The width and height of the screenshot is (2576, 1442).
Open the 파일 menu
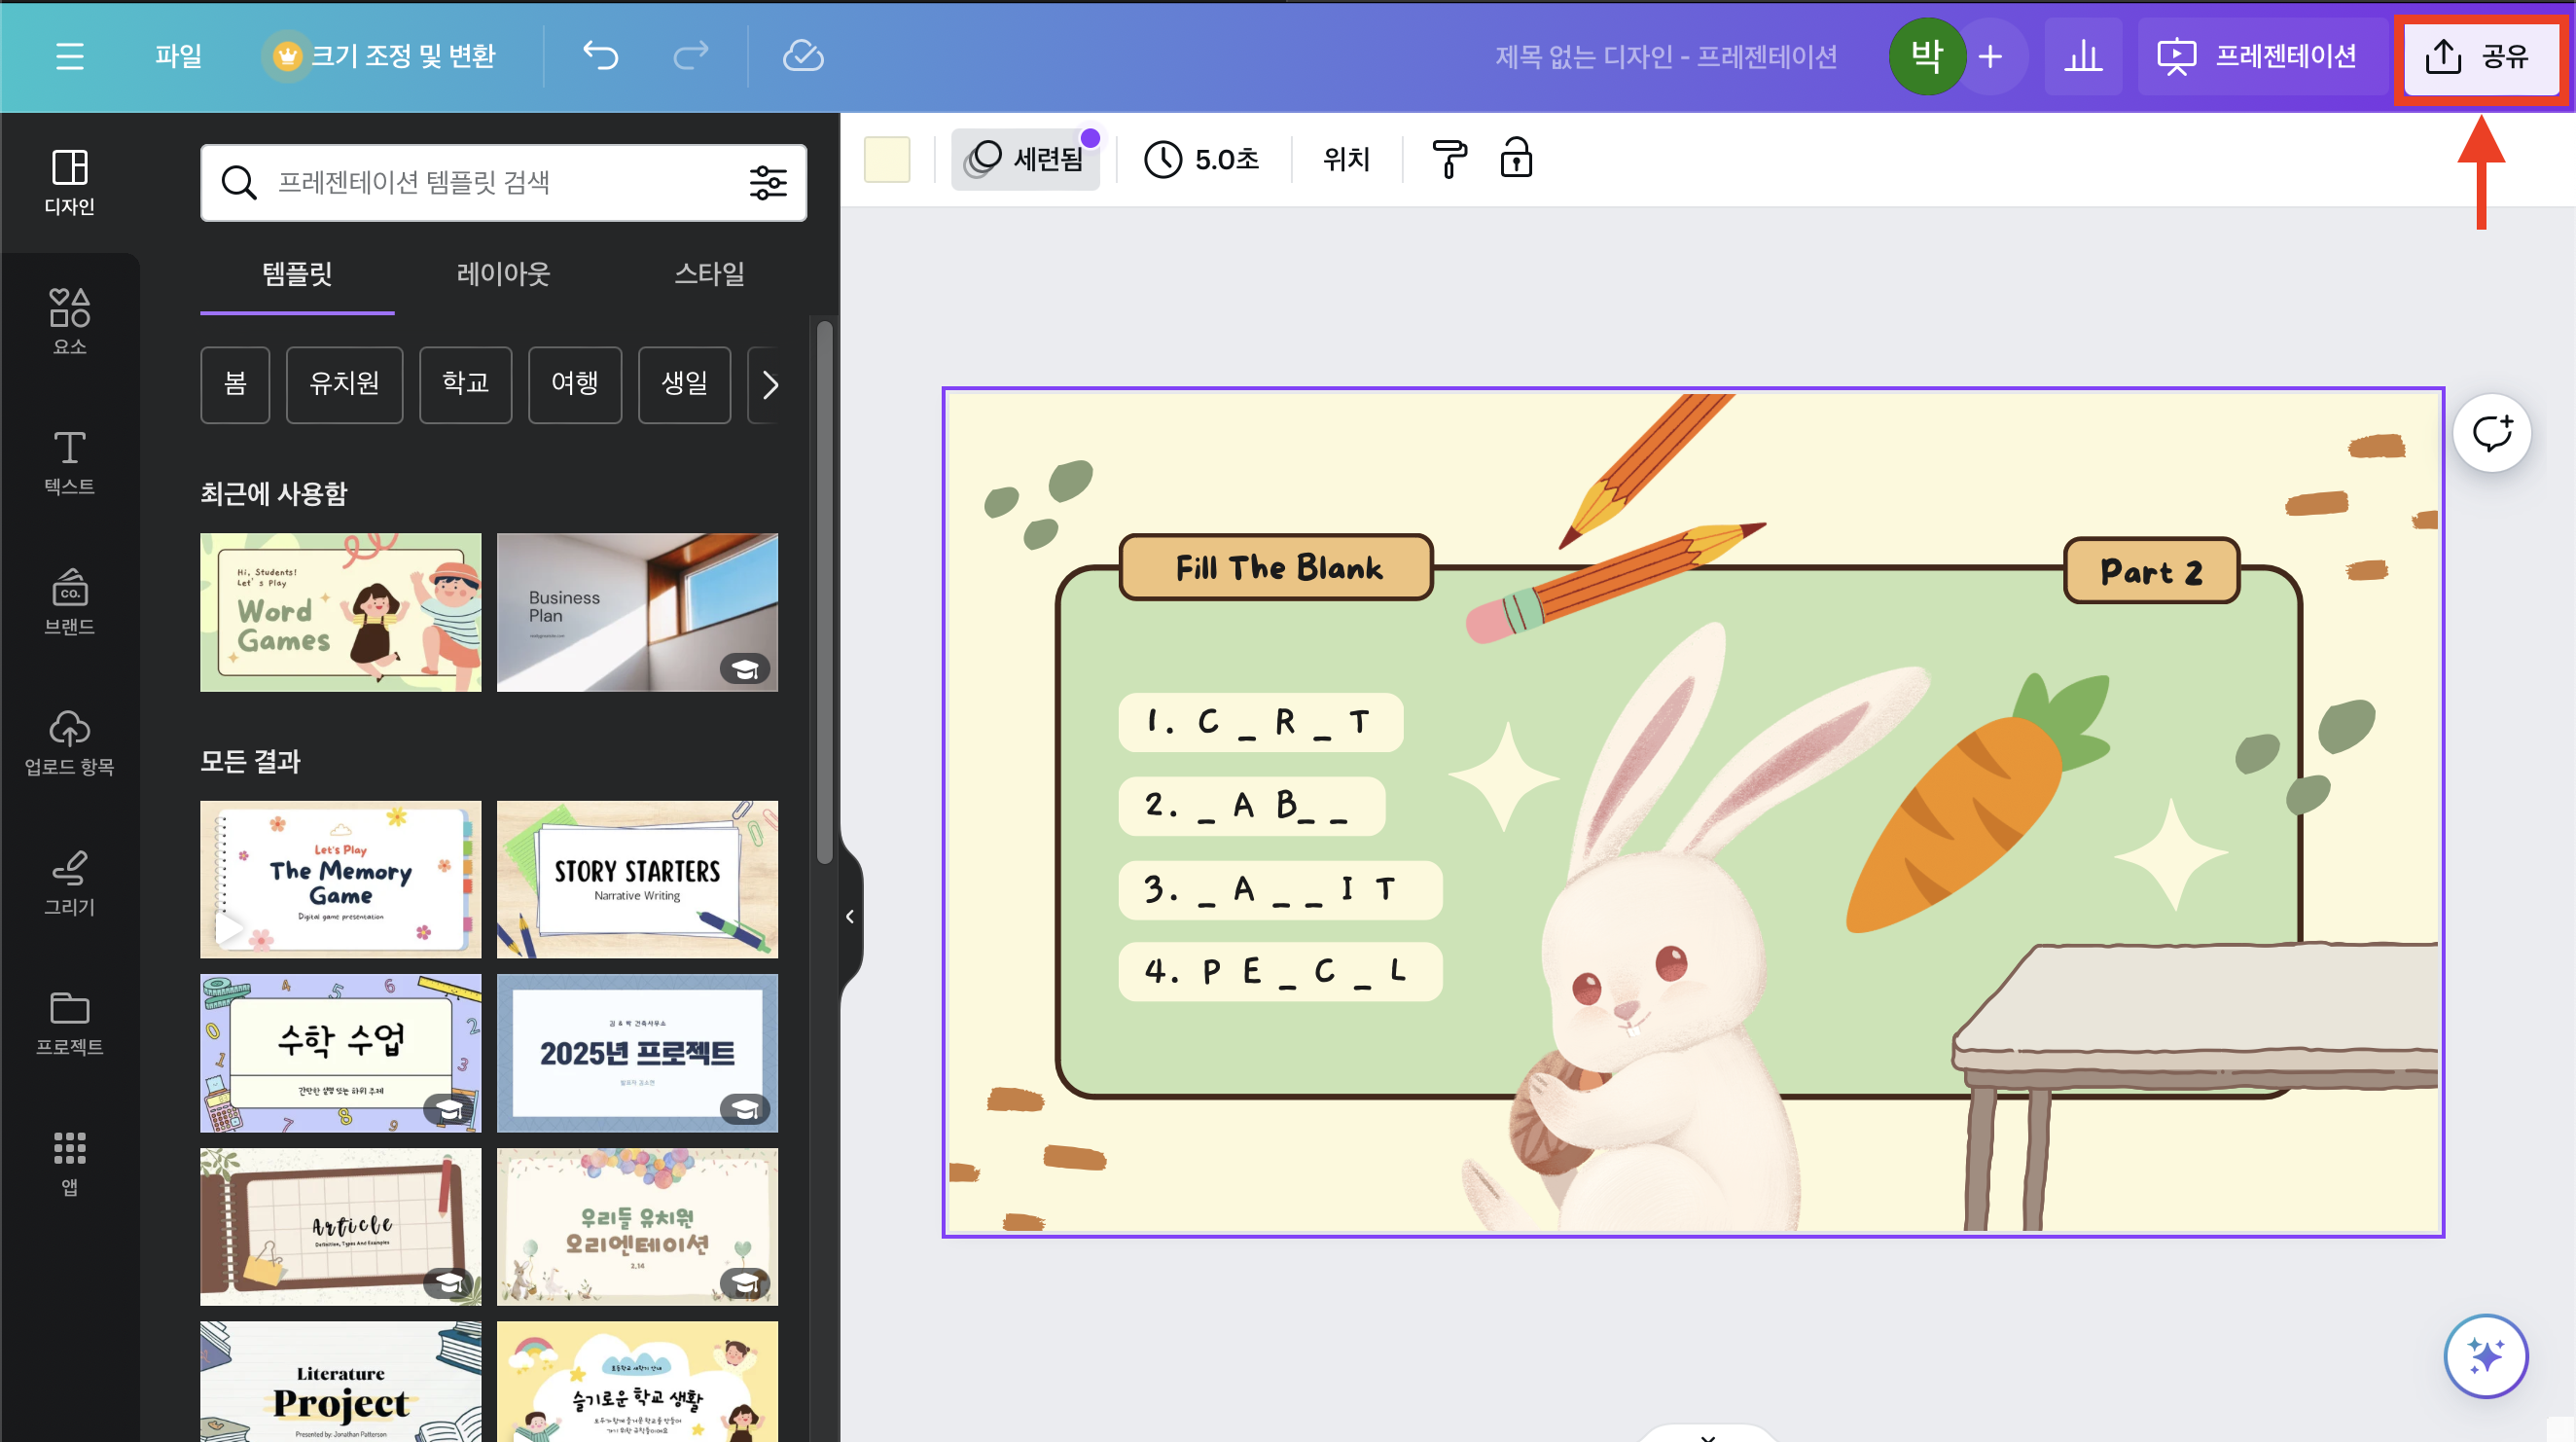(x=178, y=56)
